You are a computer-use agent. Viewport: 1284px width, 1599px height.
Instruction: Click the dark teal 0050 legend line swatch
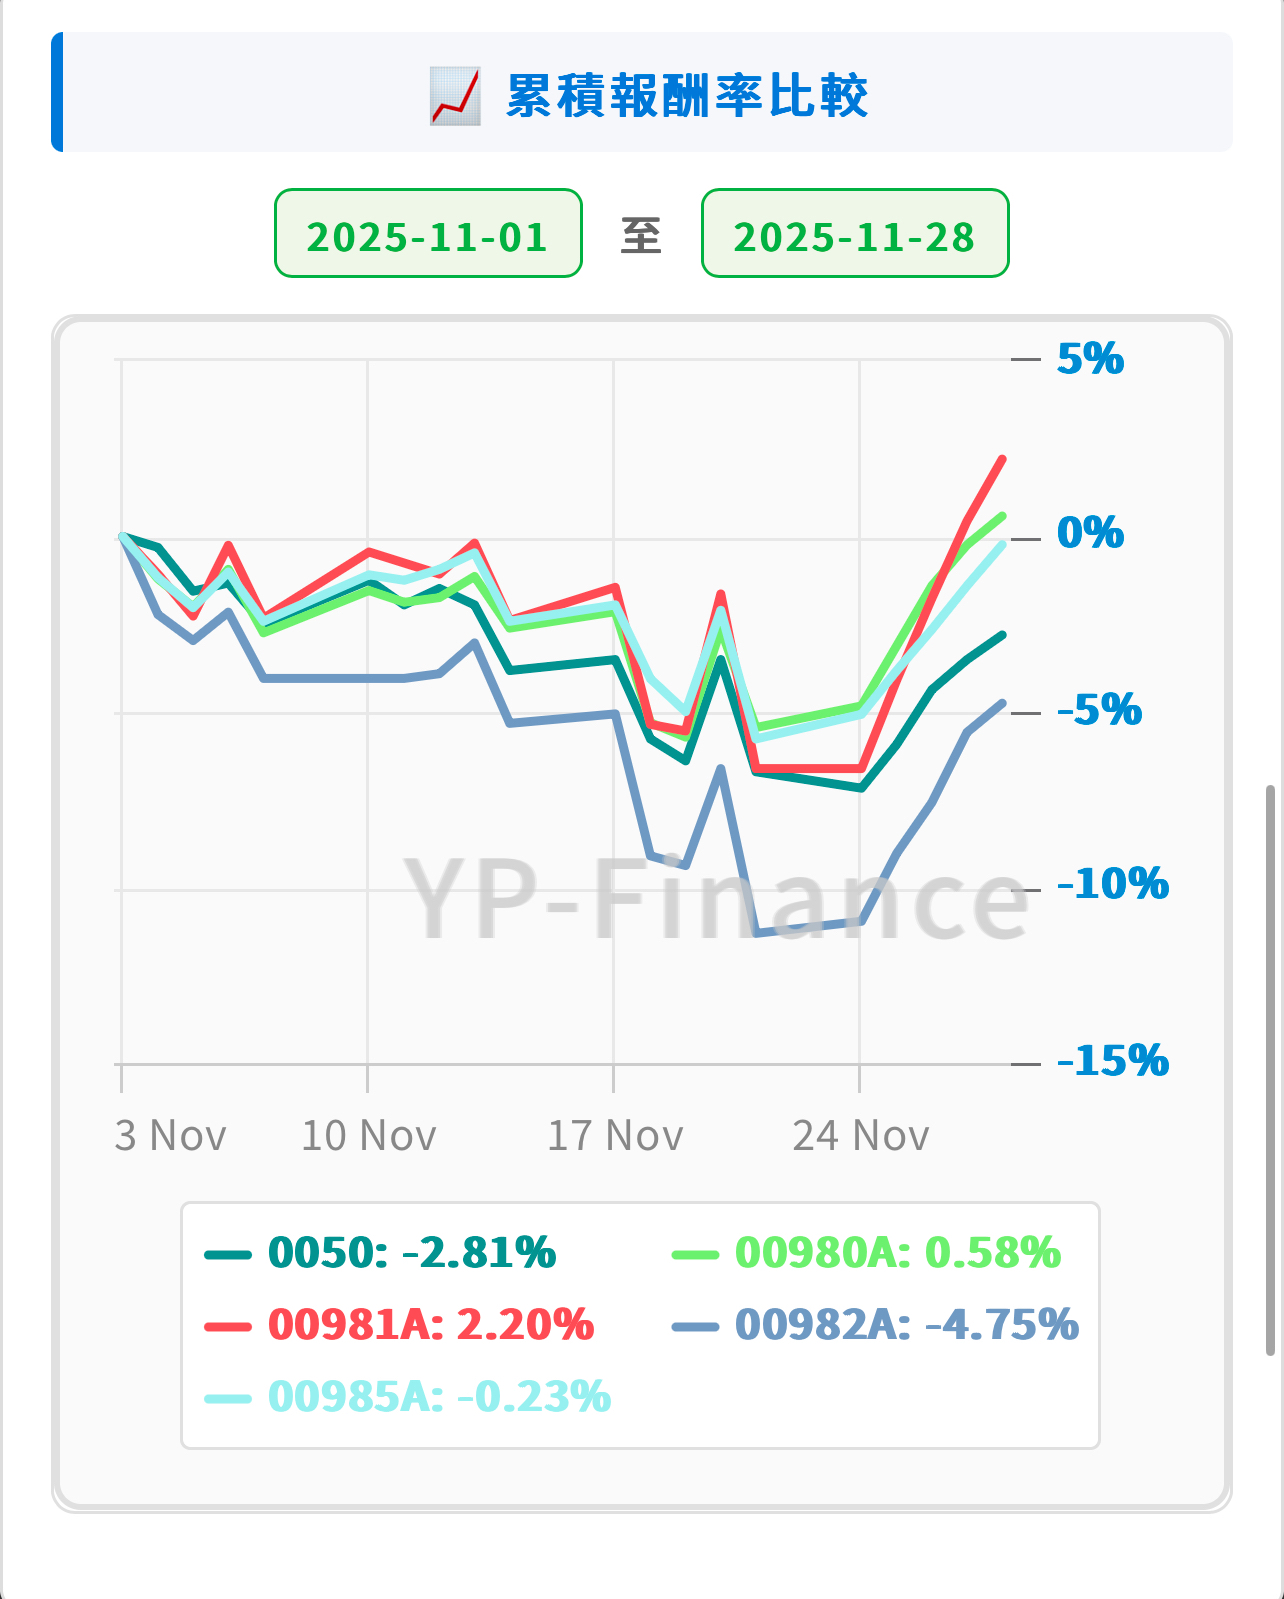coord(228,1254)
